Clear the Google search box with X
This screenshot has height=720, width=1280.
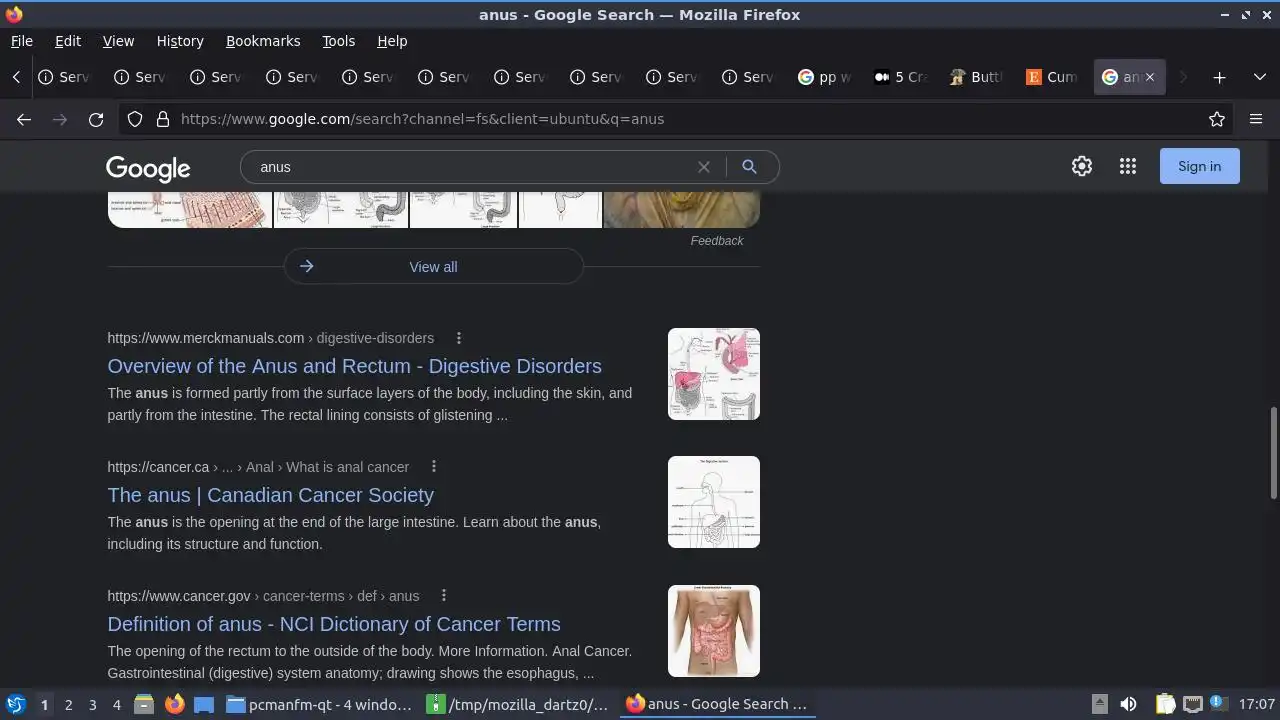coord(704,167)
